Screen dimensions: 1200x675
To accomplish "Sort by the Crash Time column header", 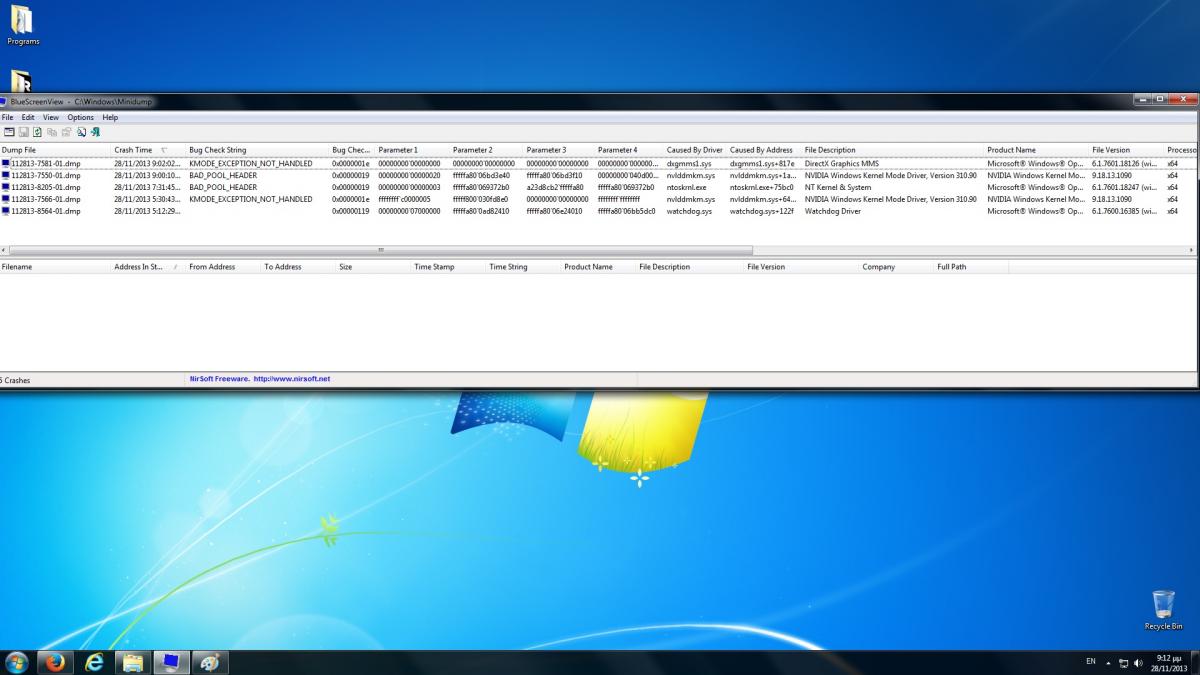I will (x=149, y=150).
